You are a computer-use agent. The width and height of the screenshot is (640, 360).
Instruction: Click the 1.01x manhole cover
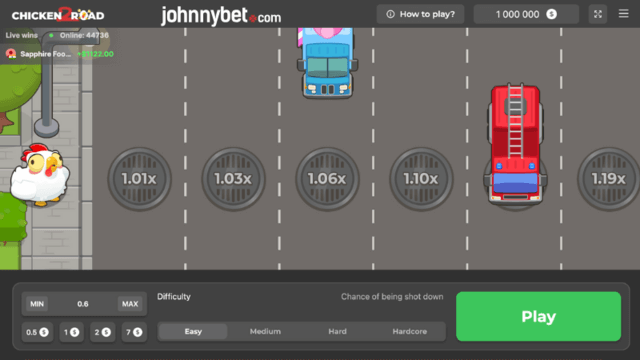point(140,179)
